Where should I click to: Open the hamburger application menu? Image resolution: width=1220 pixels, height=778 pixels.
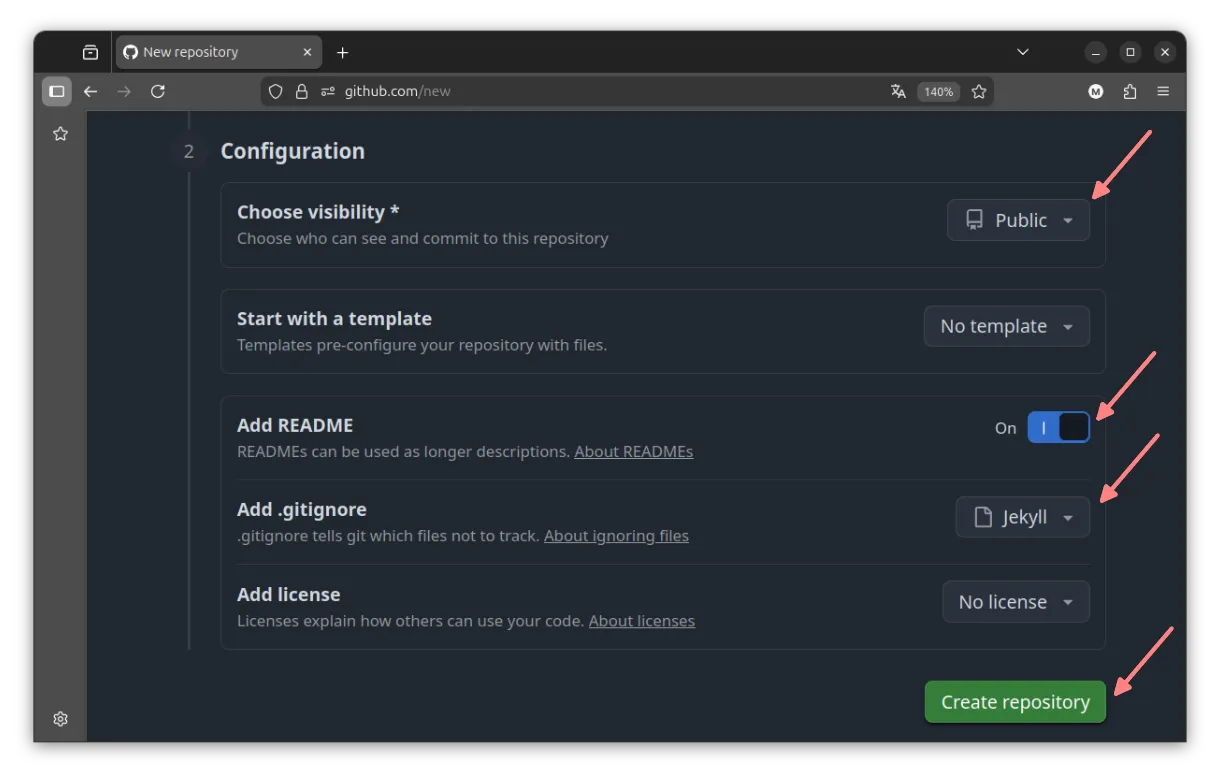[1163, 91]
